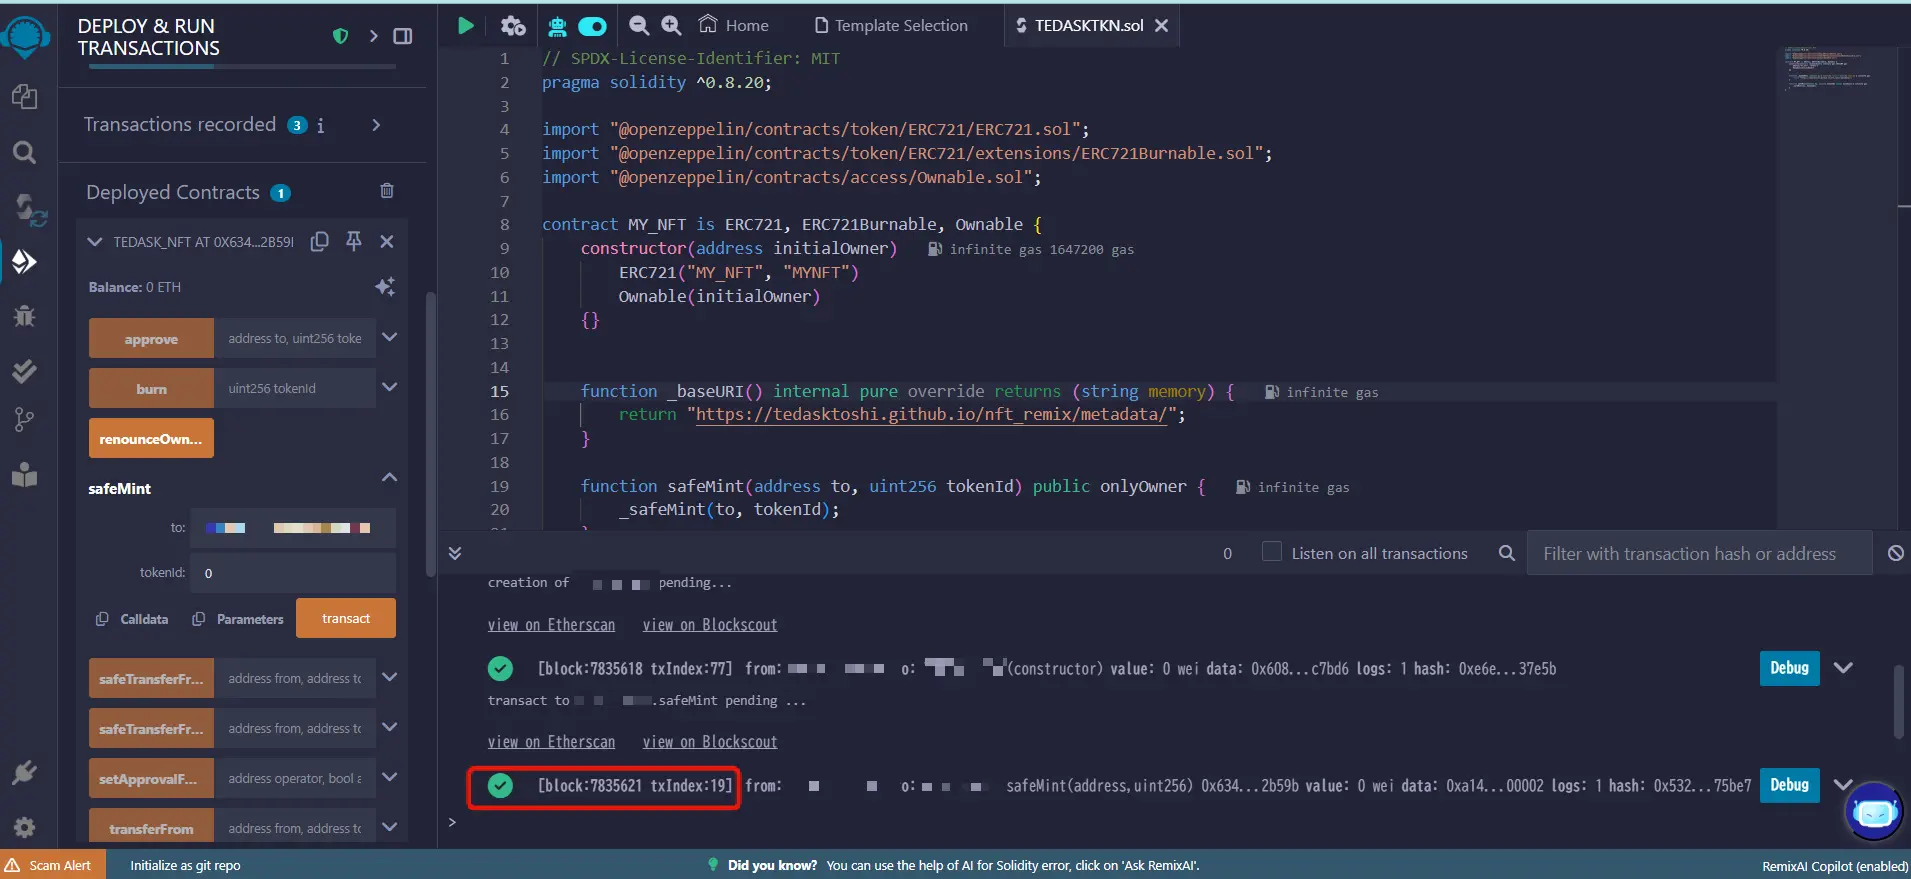This screenshot has width=1911, height=879.
Task: Click the terminal vertical scrollbar
Action: click(x=1898, y=702)
